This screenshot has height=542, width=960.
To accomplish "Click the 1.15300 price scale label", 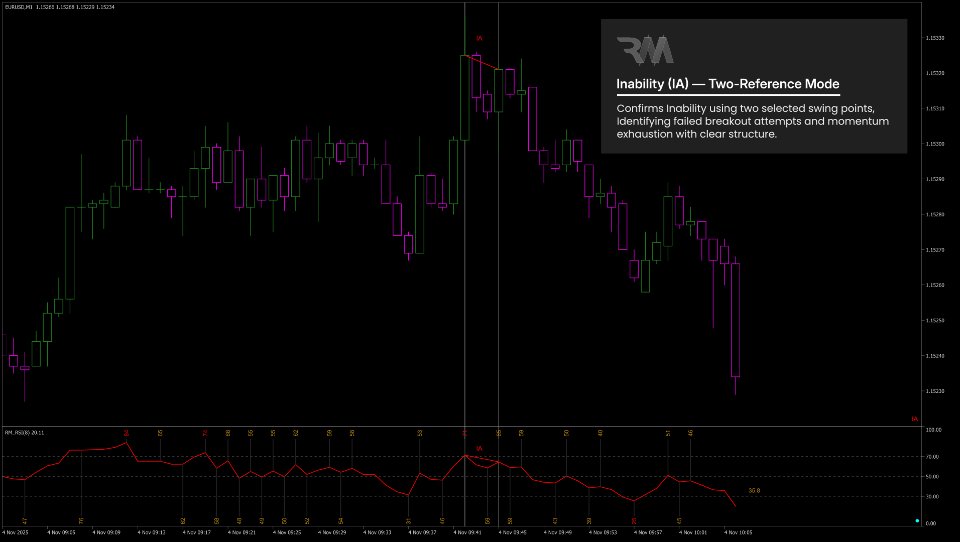I will (934, 144).
